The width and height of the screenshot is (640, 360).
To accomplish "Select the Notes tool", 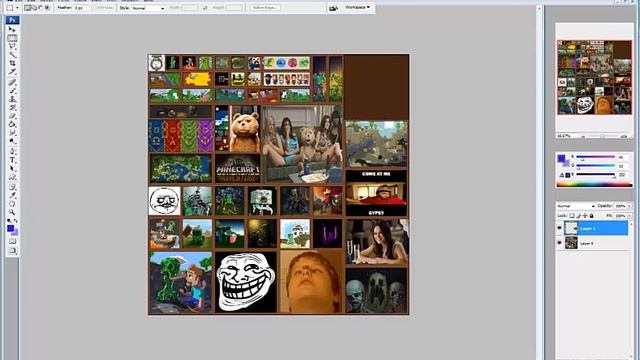I will pyautogui.click(x=12, y=187).
